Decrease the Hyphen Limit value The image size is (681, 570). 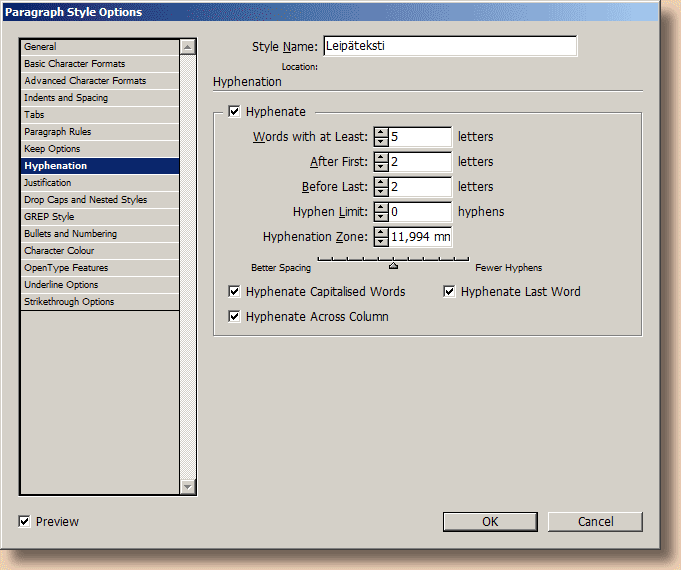(x=380, y=217)
